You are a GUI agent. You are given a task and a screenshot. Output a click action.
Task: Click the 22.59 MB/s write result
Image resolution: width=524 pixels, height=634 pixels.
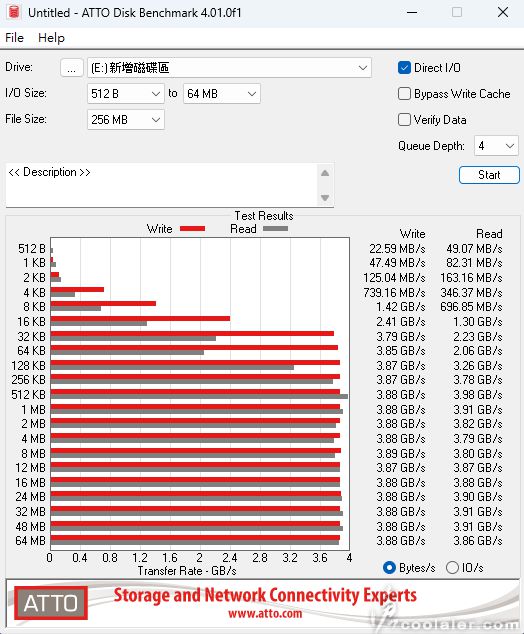pyautogui.click(x=397, y=249)
